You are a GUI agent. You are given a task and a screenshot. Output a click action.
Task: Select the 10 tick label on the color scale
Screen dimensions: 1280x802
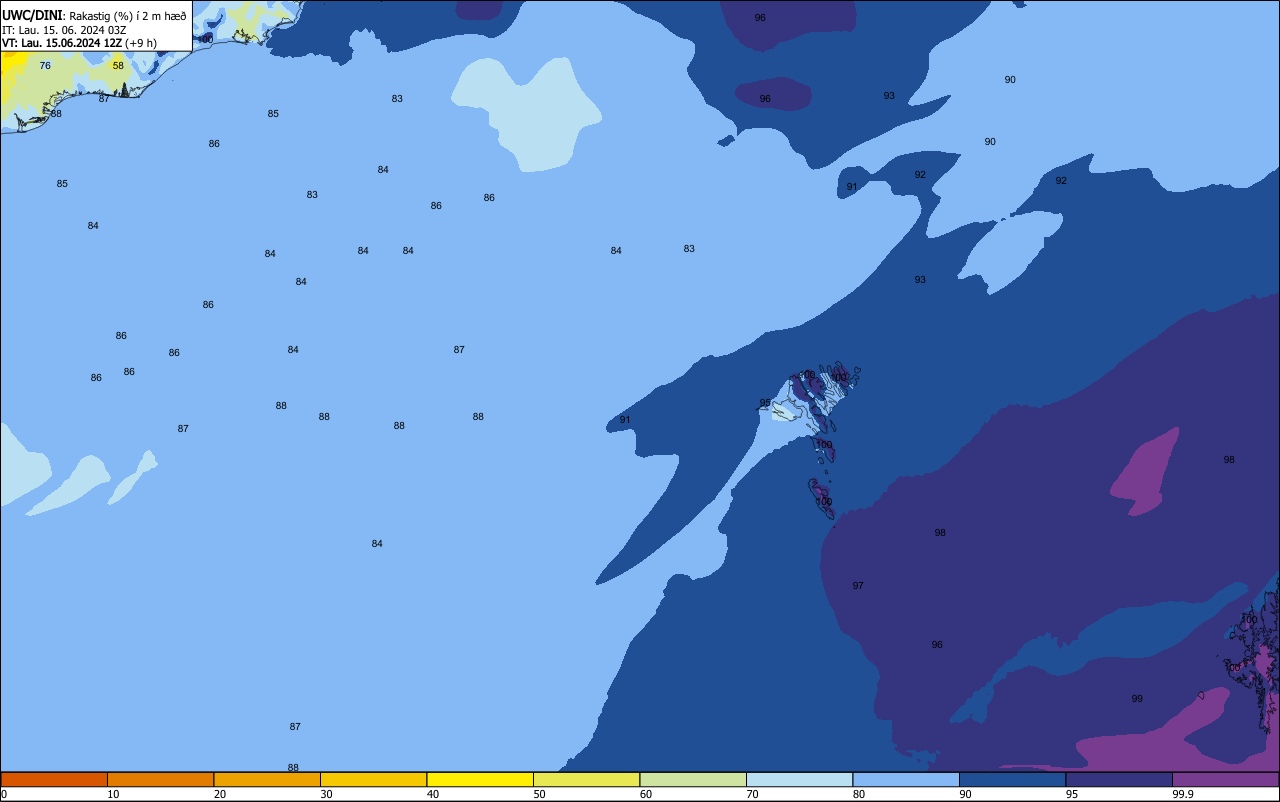tap(113, 794)
